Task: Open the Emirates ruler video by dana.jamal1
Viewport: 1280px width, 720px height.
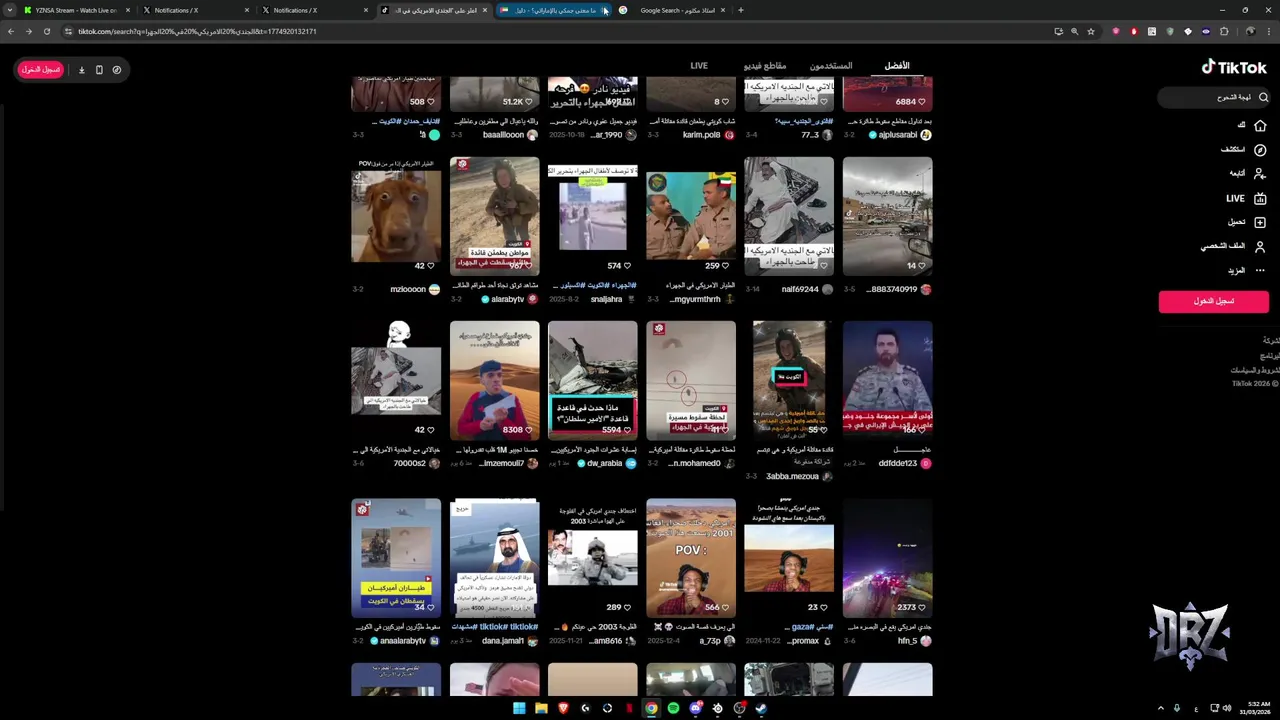Action: tap(494, 558)
